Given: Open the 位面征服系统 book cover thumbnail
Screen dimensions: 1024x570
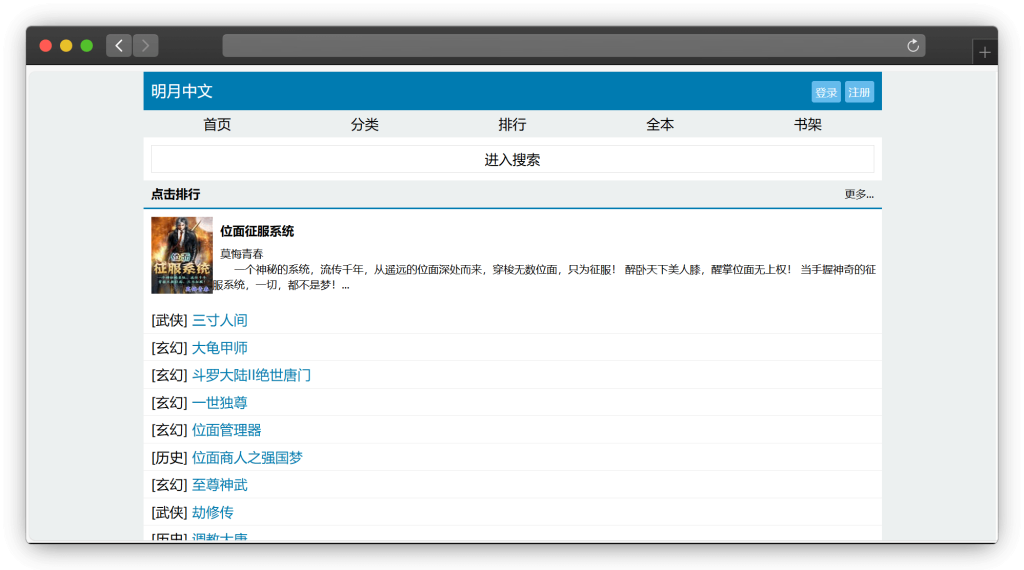Looking at the screenshot, I should [182, 255].
